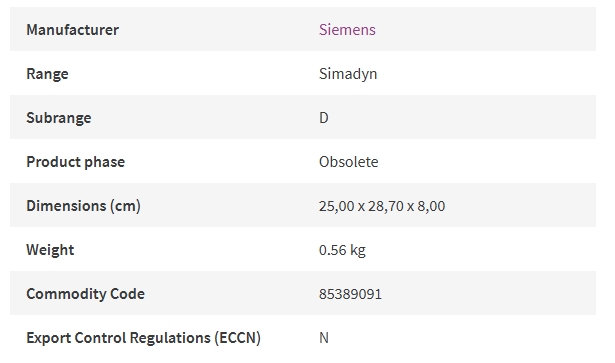Select the 25,00 x 28,70 x 8,00 value
Image resolution: width=615 pixels, height=363 pixels.
(x=382, y=206)
